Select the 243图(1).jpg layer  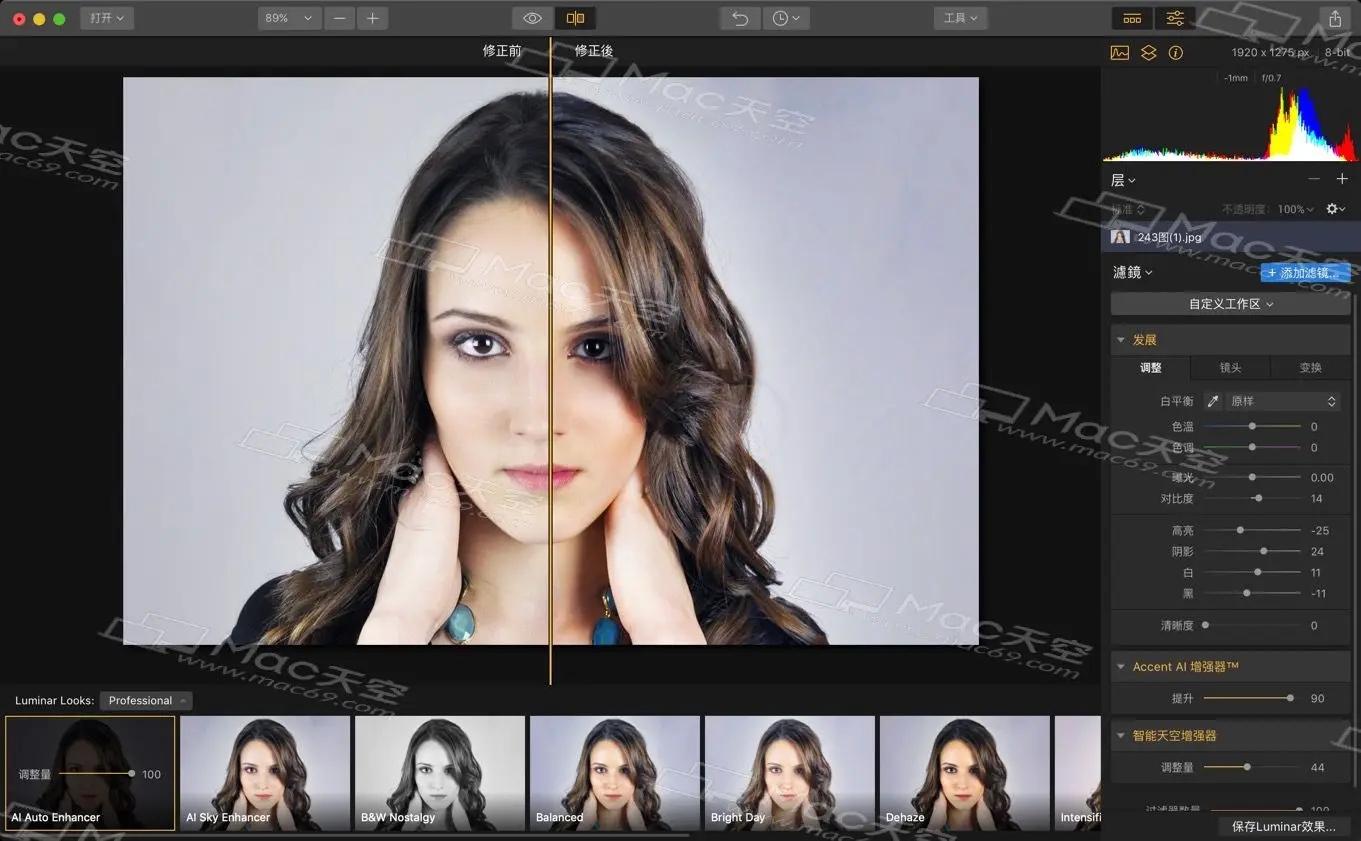(x=1231, y=237)
